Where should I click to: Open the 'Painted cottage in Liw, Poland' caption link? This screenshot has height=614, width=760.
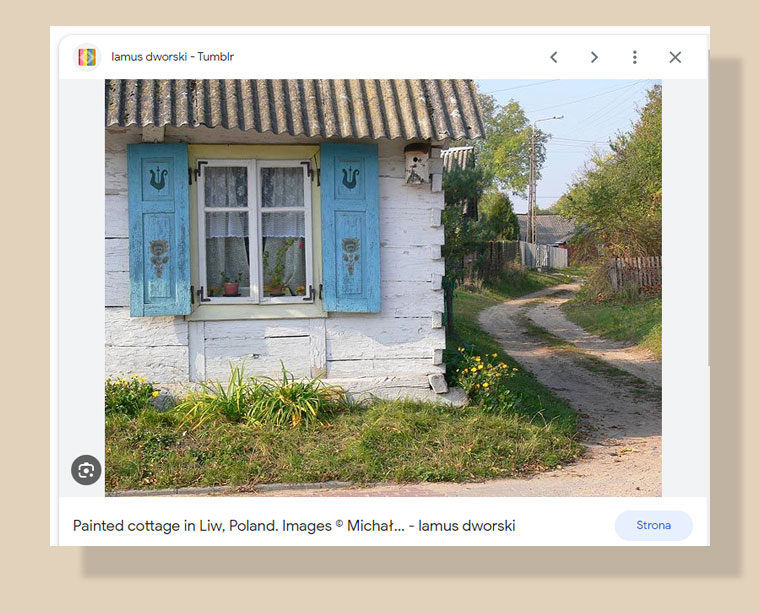294,526
